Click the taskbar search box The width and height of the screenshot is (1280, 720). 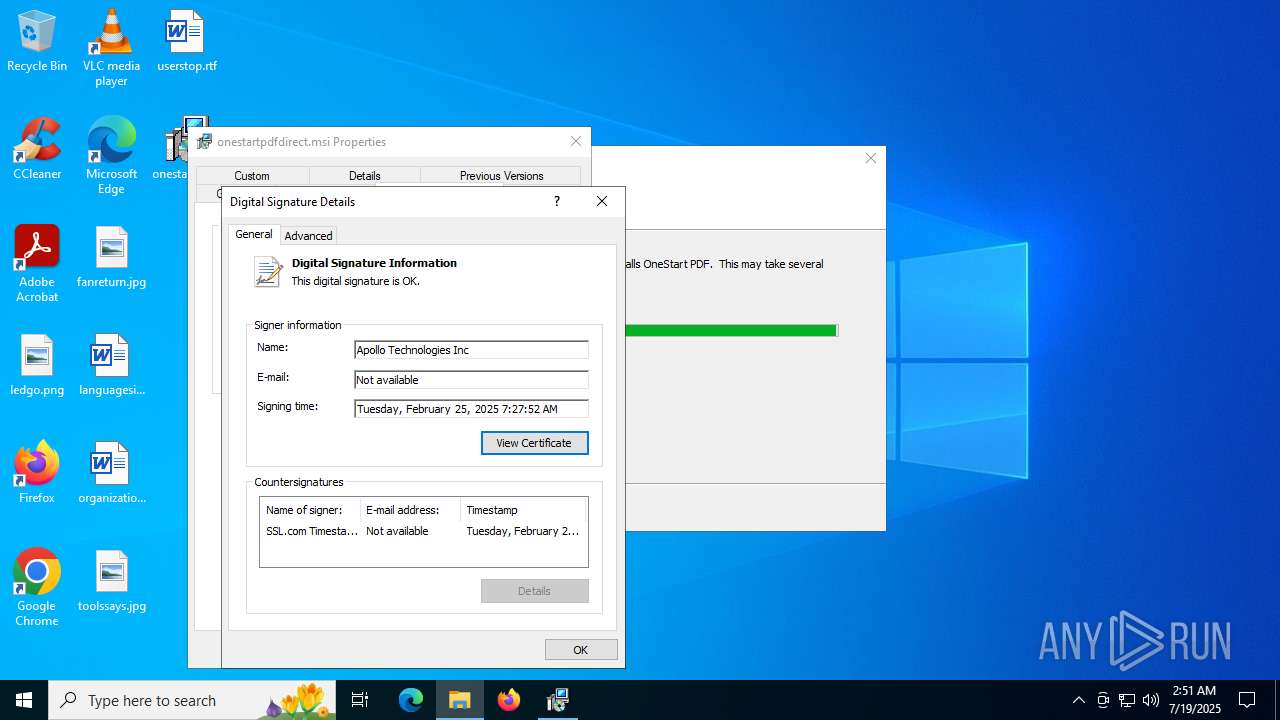[x=192, y=700]
